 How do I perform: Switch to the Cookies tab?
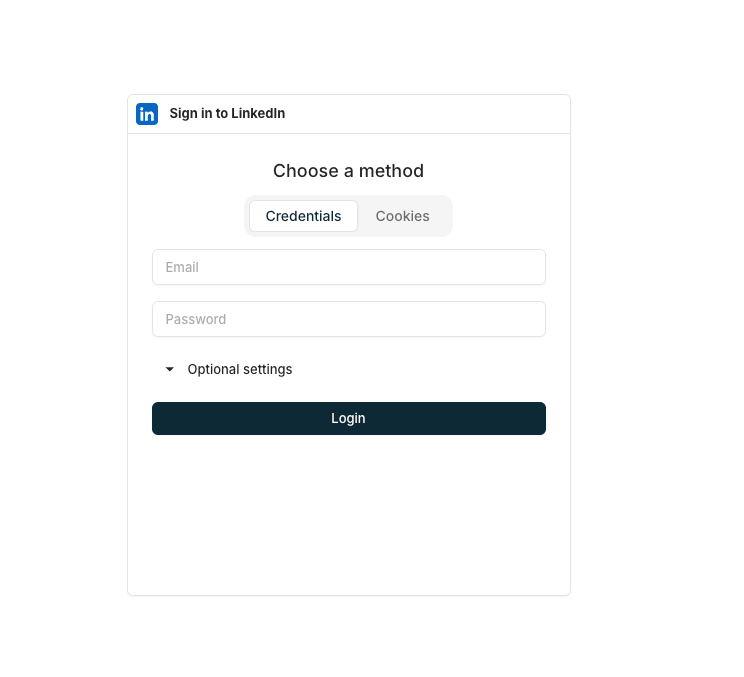pos(402,216)
